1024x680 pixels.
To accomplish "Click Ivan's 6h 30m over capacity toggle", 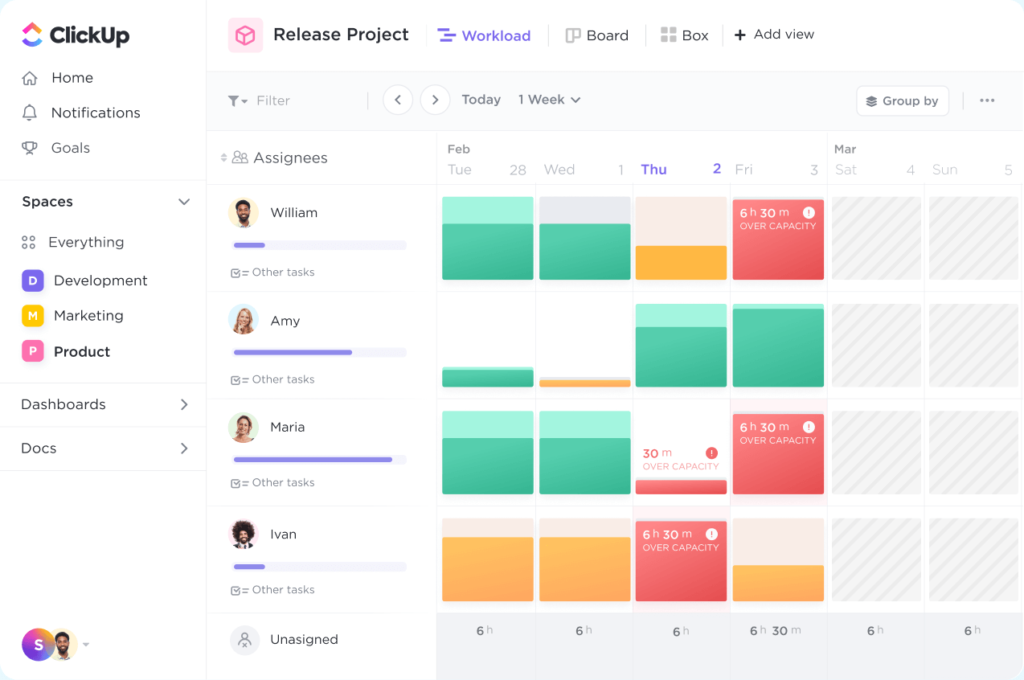I will [681, 559].
